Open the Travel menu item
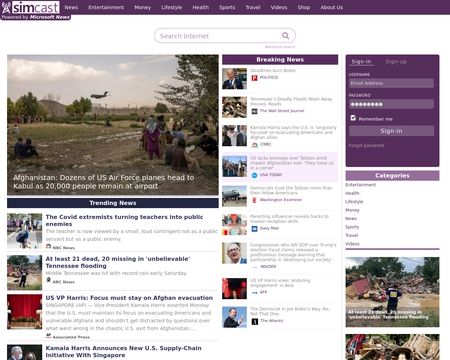This screenshot has width=450, height=360. [x=253, y=7]
